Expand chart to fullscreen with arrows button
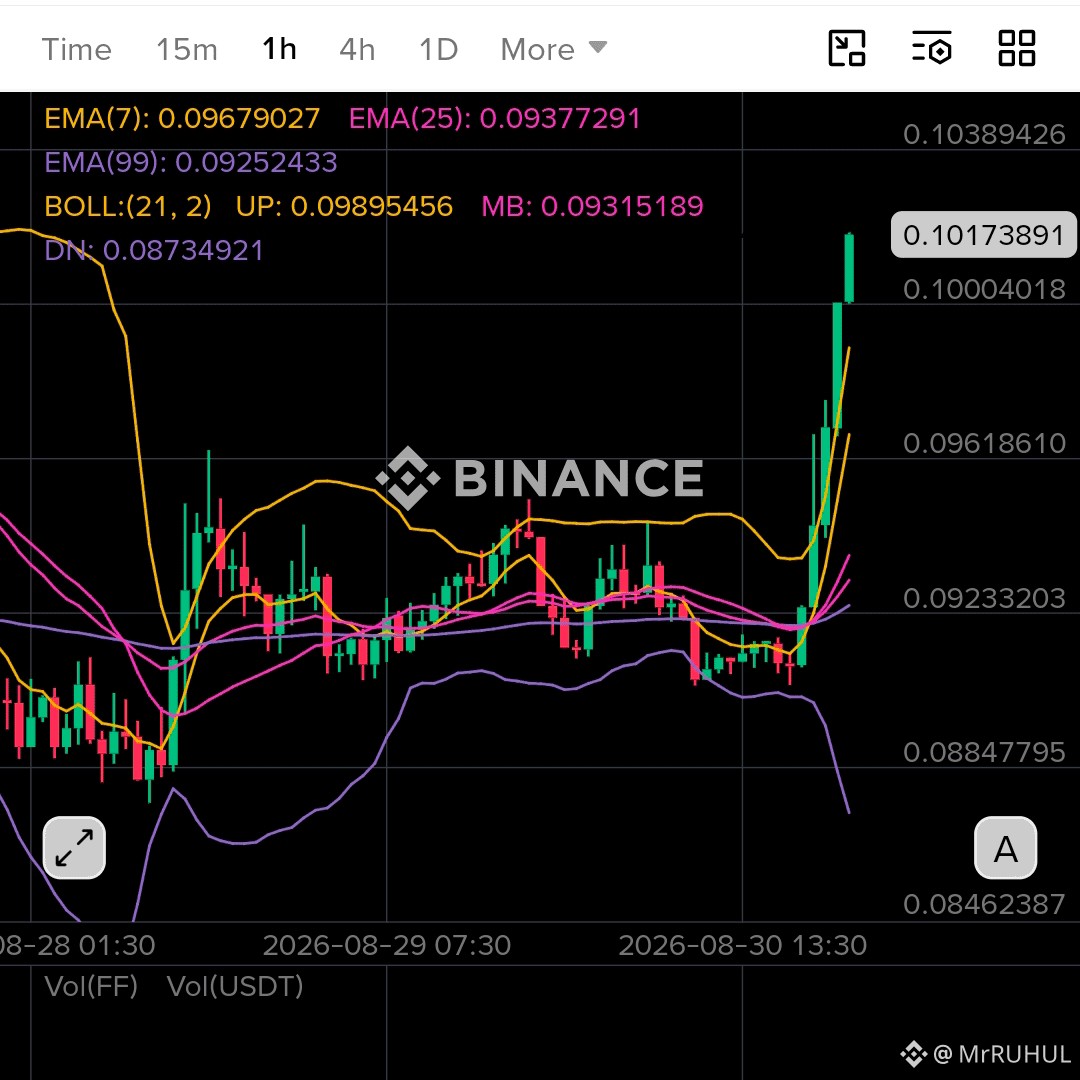This screenshot has height=1080, width=1080. click(x=74, y=848)
